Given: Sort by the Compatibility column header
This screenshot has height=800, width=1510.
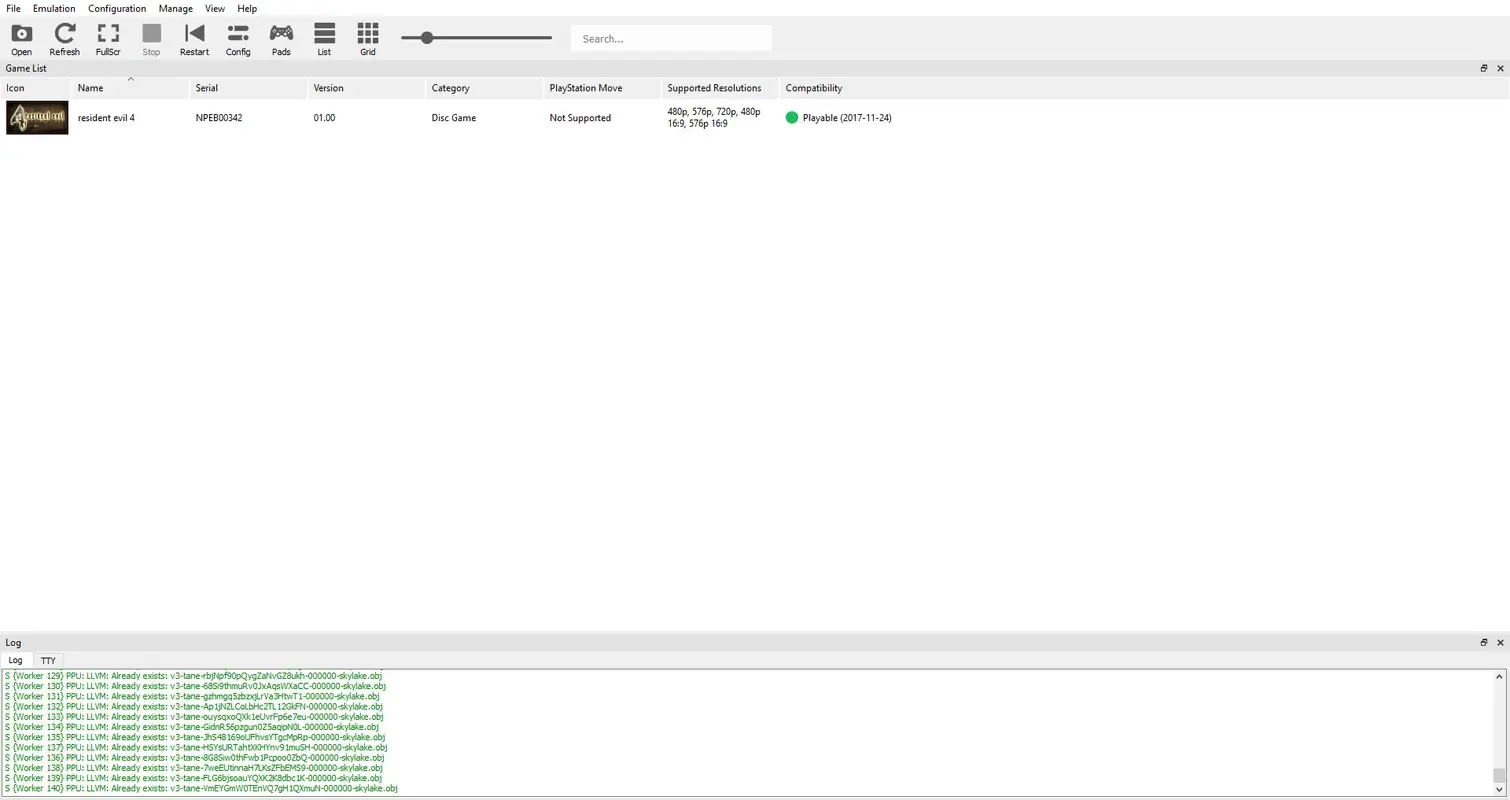Looking at the screenshot, I should [x=813, y=88].
